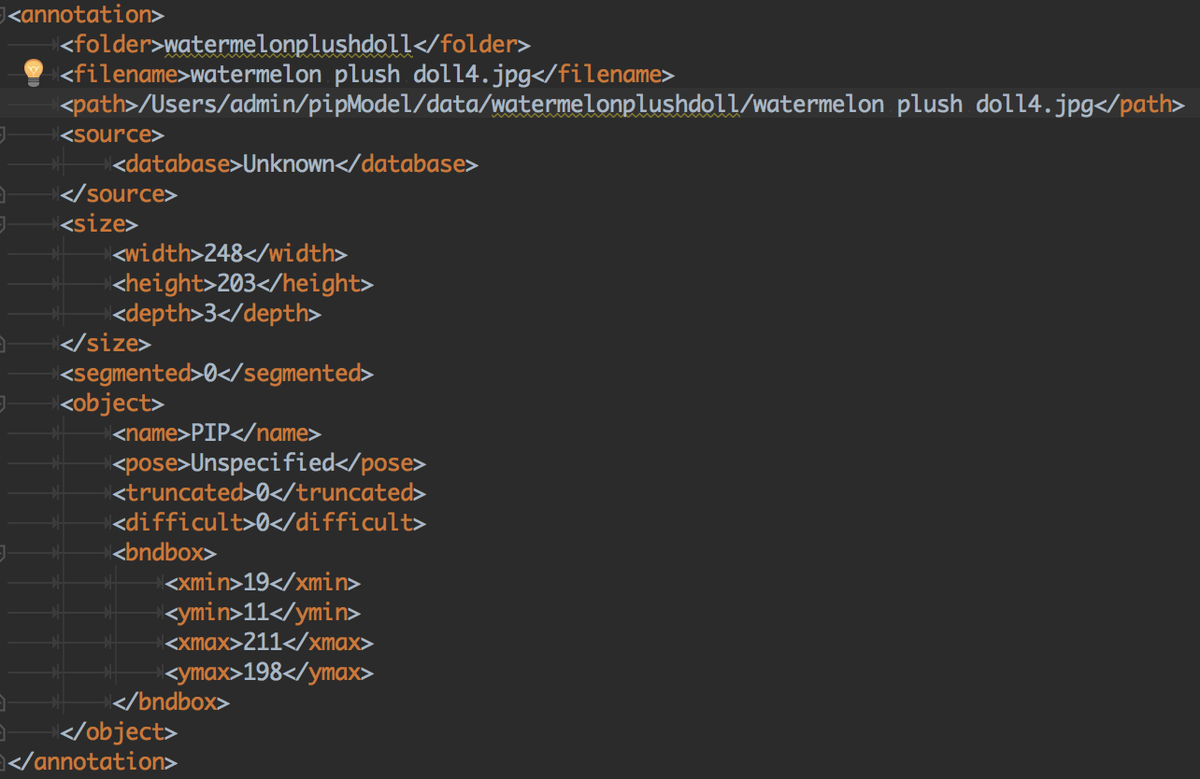Click the ymax value 198
Viewport: 1200px width, 779px height.
262,672
